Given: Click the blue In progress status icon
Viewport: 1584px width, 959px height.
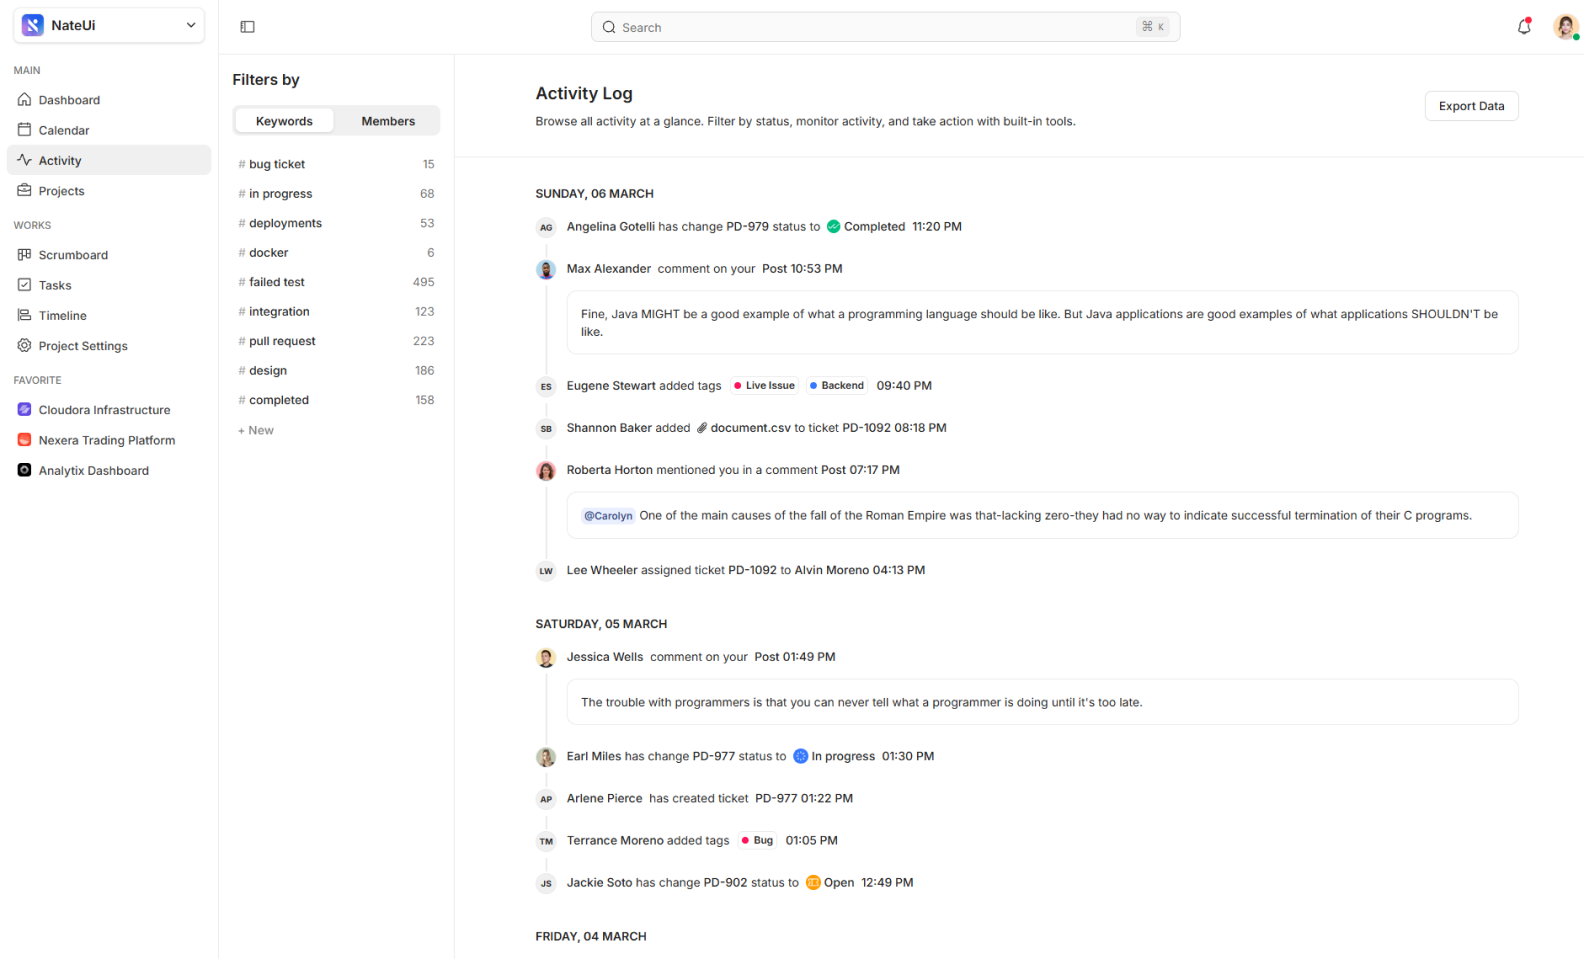Looking at the screenshot, I should (x=800, y=756).
